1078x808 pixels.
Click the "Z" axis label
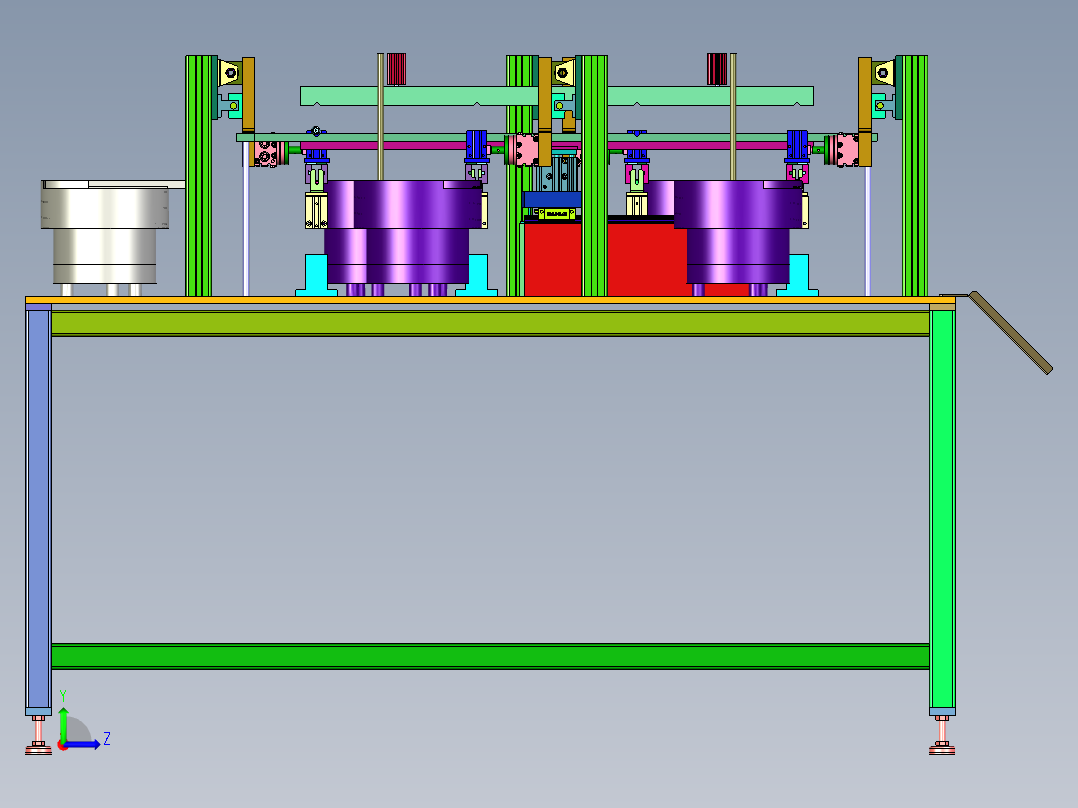[107, 739]
